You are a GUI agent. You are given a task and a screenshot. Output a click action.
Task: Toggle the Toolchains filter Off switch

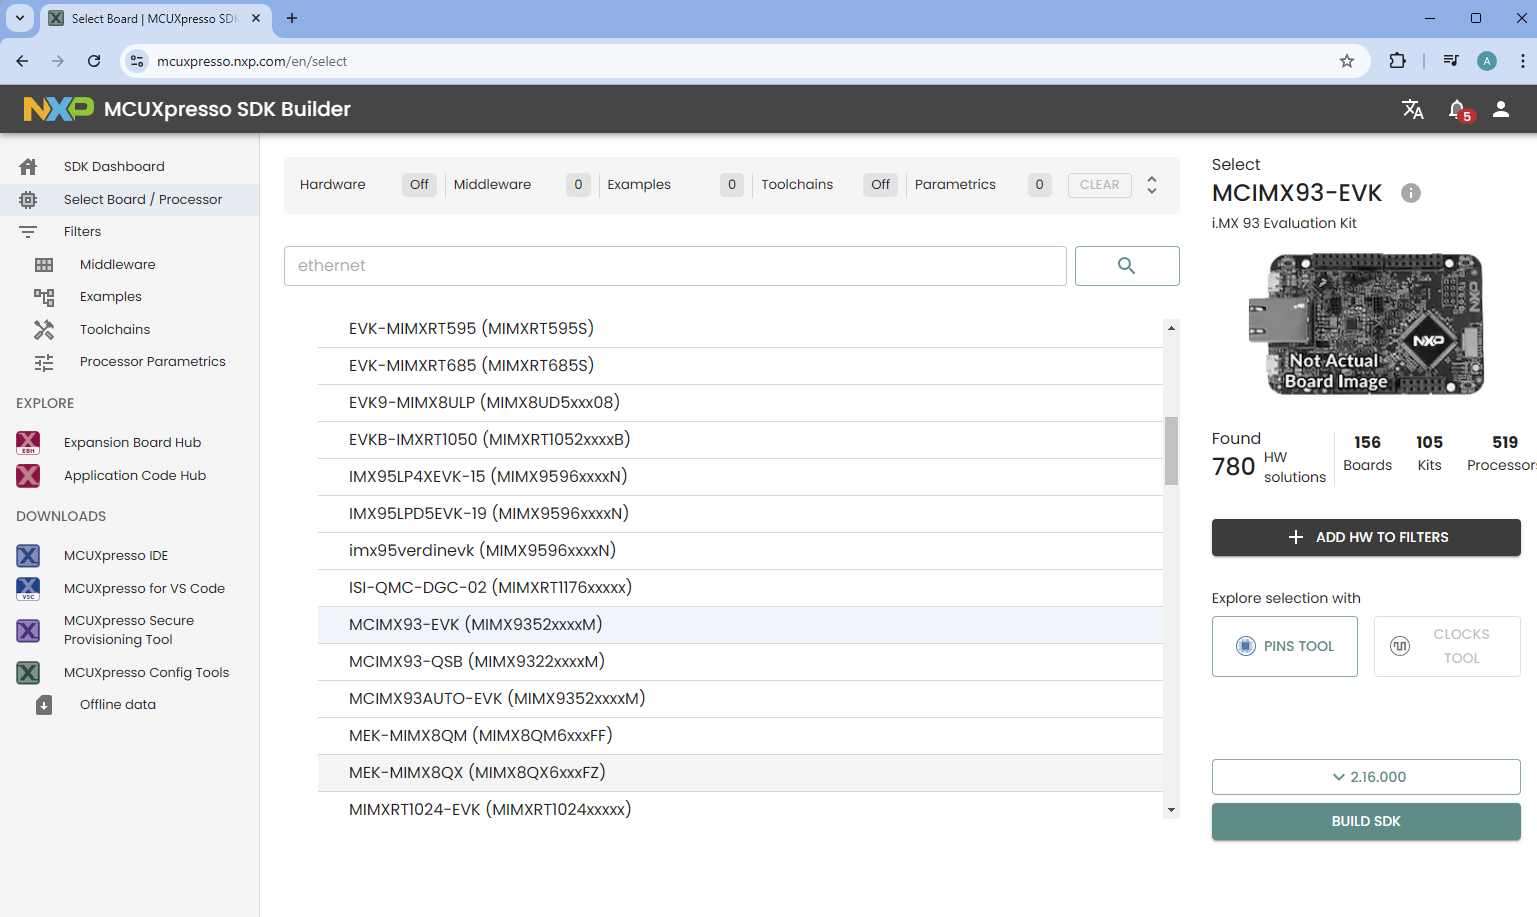point(880,185)
